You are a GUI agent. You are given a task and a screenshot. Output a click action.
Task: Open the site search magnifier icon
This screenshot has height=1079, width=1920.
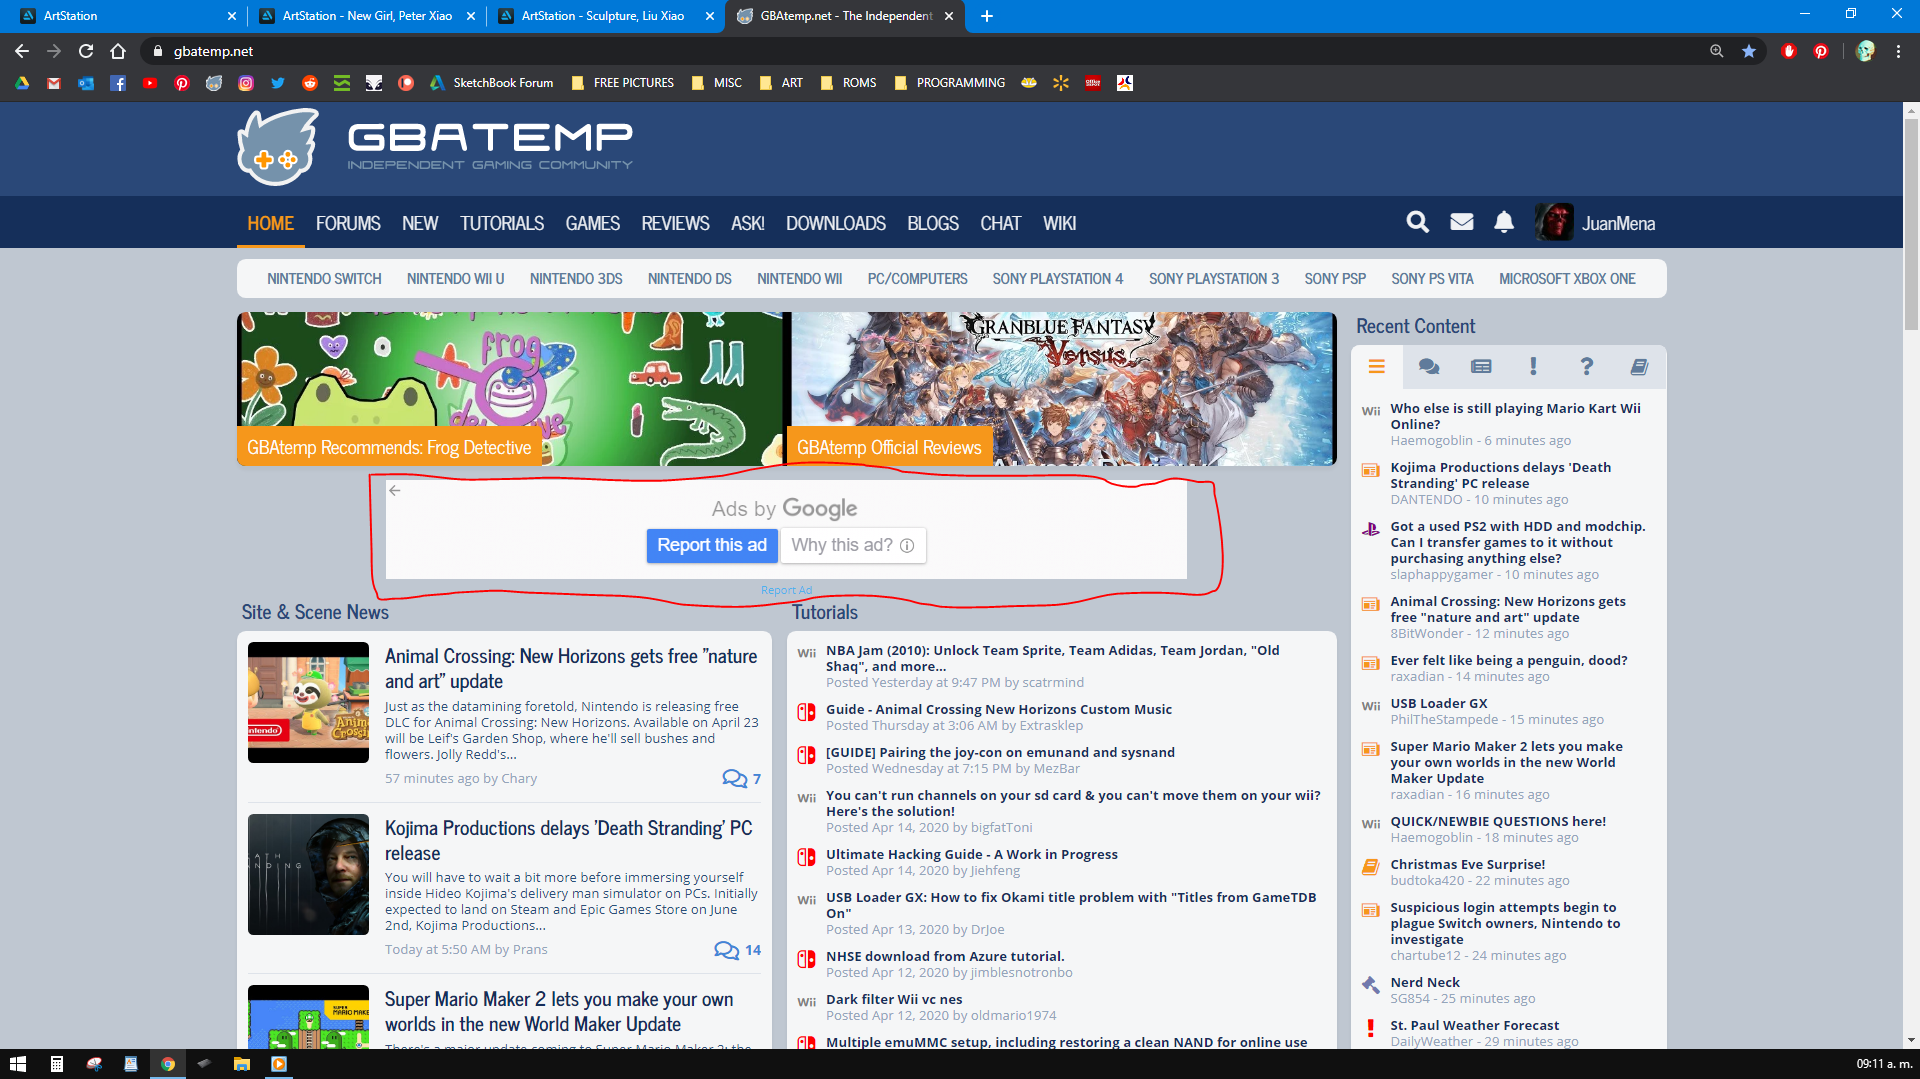[x=1417, y=222]
